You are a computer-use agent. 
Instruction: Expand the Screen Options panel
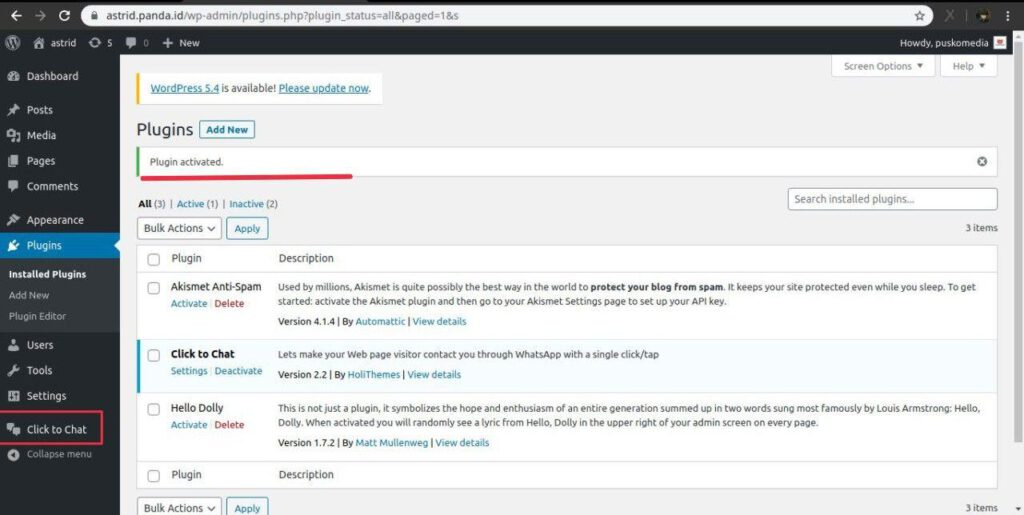coord(883,67)
